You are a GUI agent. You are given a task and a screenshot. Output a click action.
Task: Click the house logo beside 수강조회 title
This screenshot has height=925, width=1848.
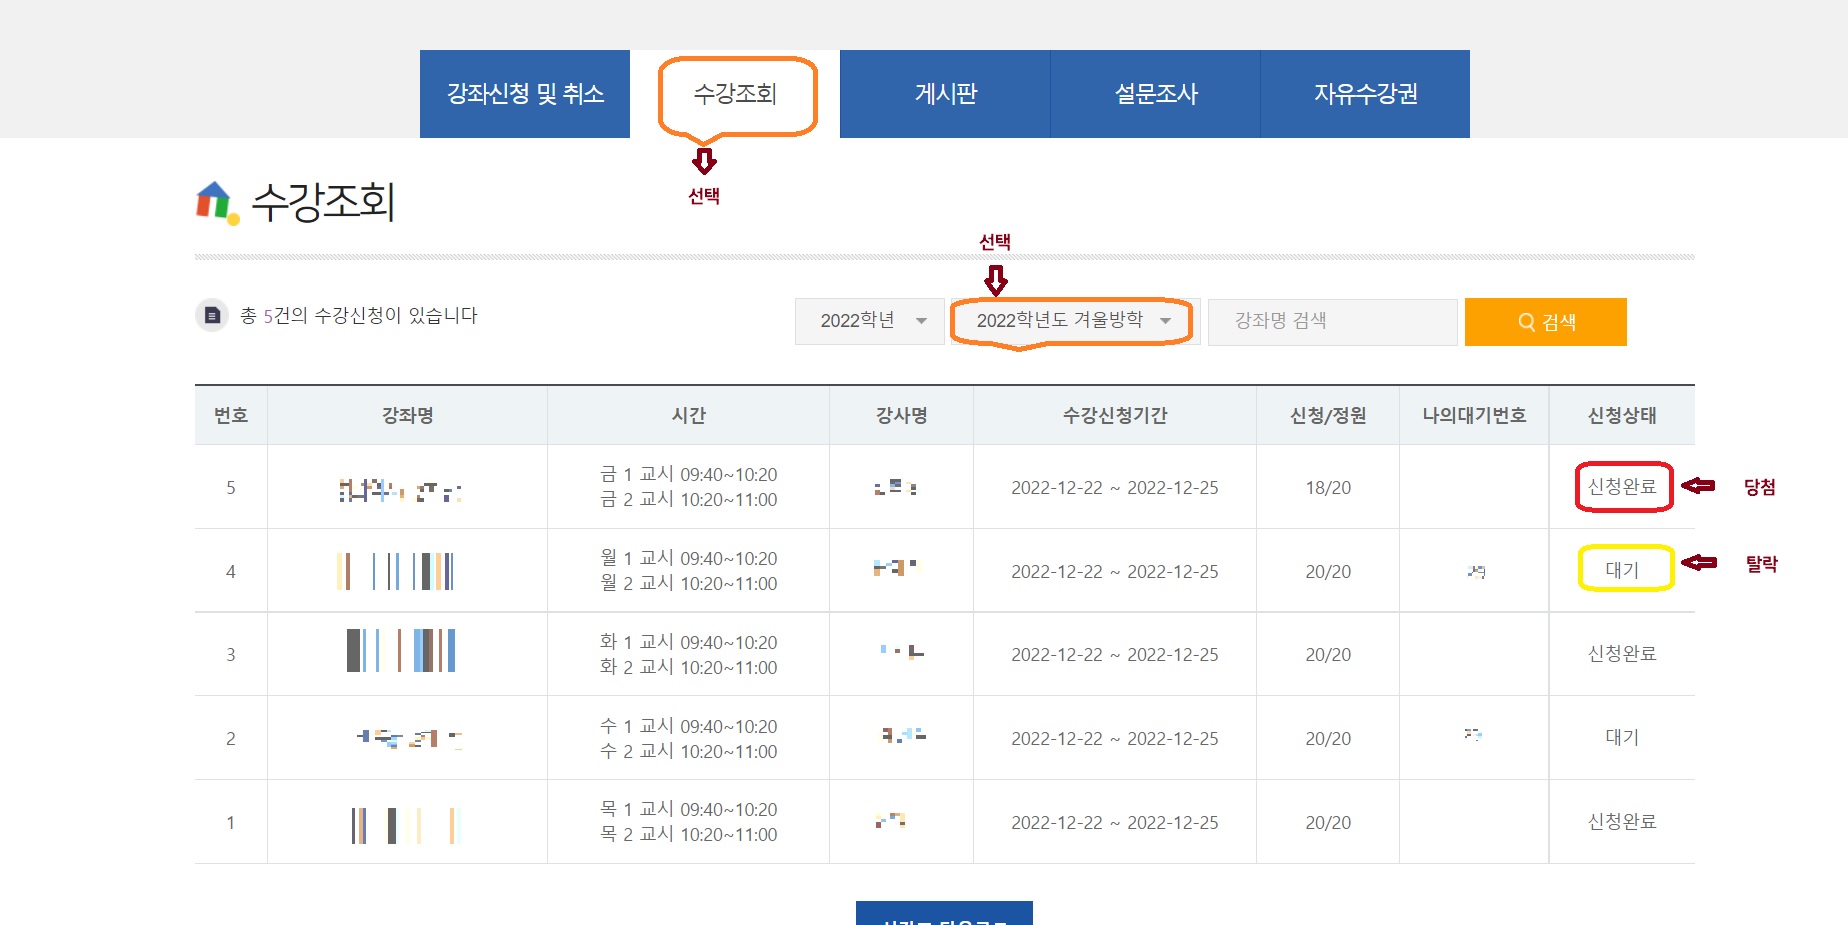click(217, 203)
